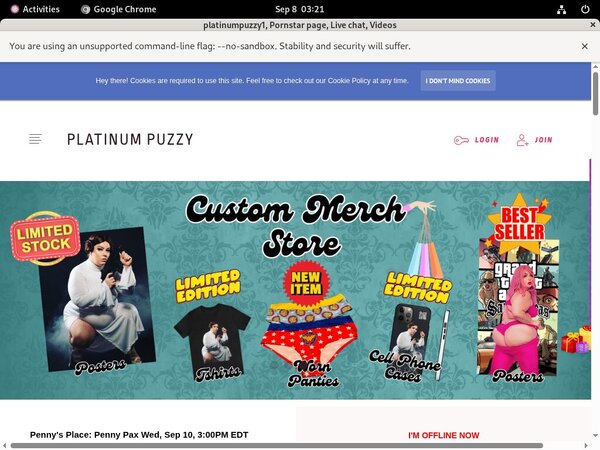This screenshot has width=600, height=450.
Task: Click the JOIN link
Action: click(543, 140)
